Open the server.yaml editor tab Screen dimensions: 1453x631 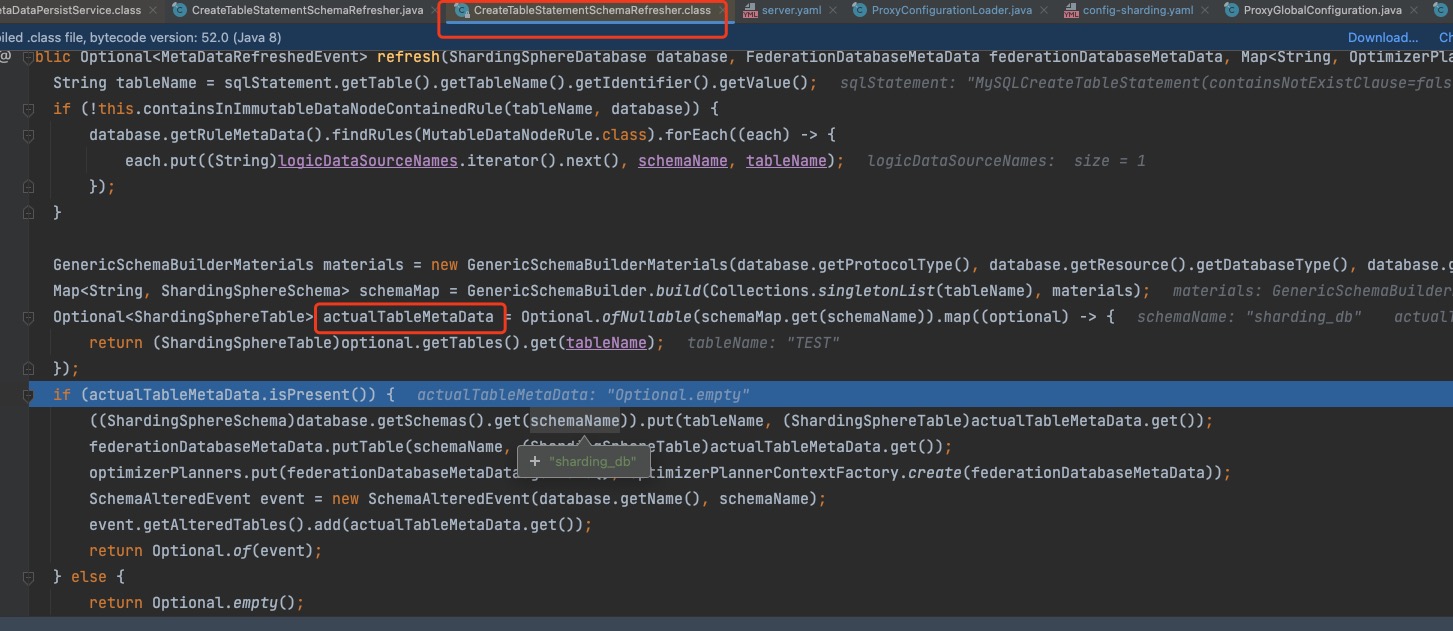[791, 10]
